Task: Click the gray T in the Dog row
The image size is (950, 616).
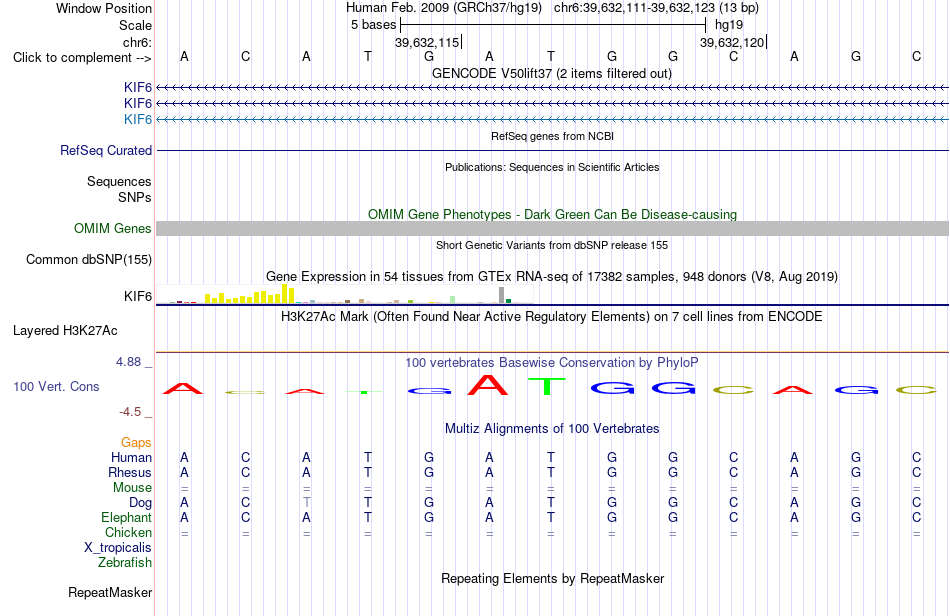Action: [307, 503]
